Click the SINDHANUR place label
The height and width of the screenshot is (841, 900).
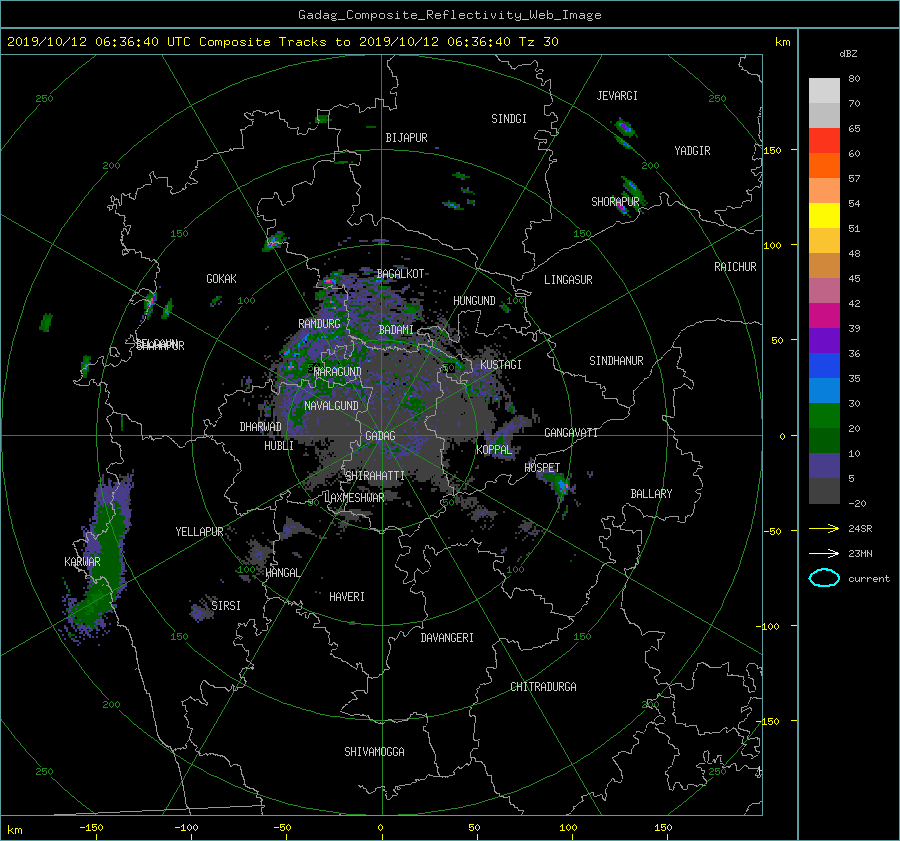click(616, 361)
